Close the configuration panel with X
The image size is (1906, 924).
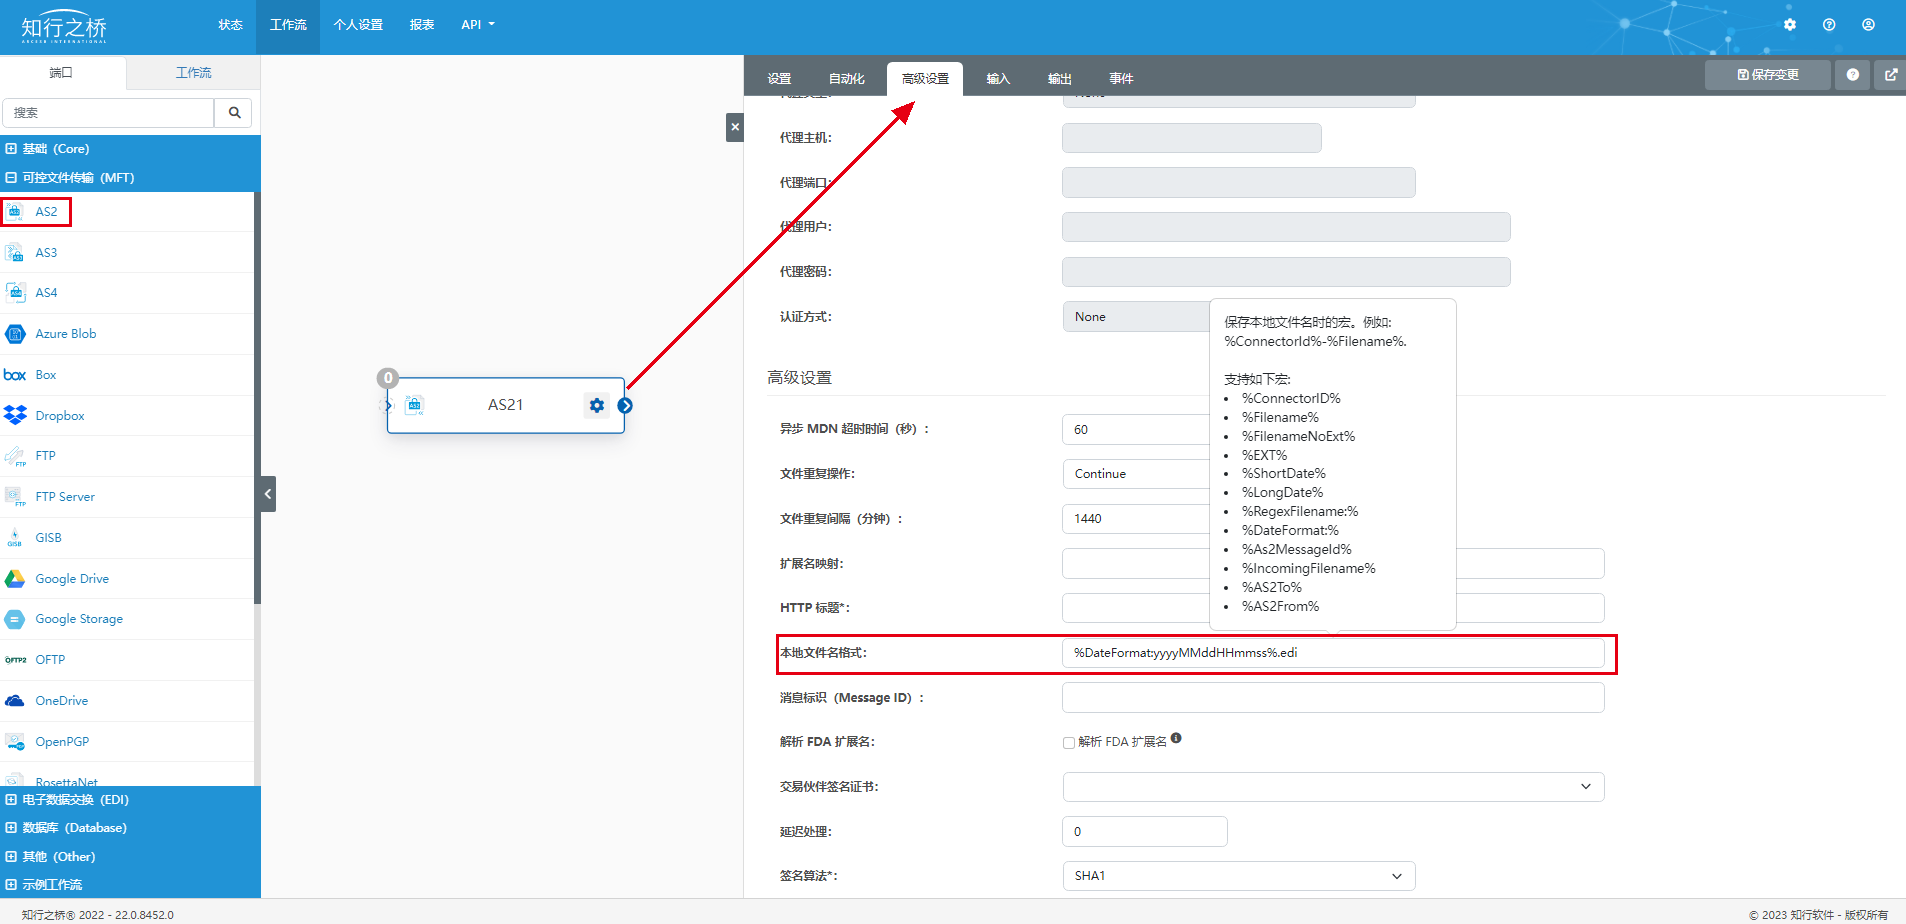[x=735, y=127]
